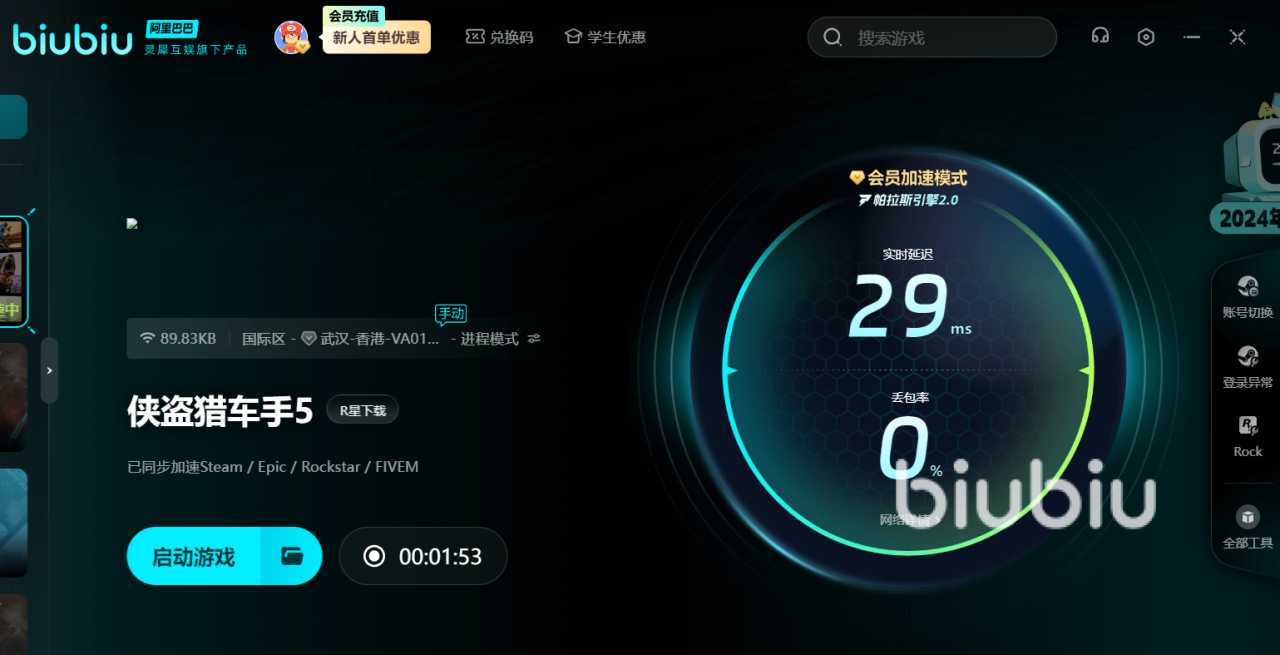Stop acceleration using the 00:01:53 timer button
The width and height of the screenshot is (1280, 655).
point(423,556)
